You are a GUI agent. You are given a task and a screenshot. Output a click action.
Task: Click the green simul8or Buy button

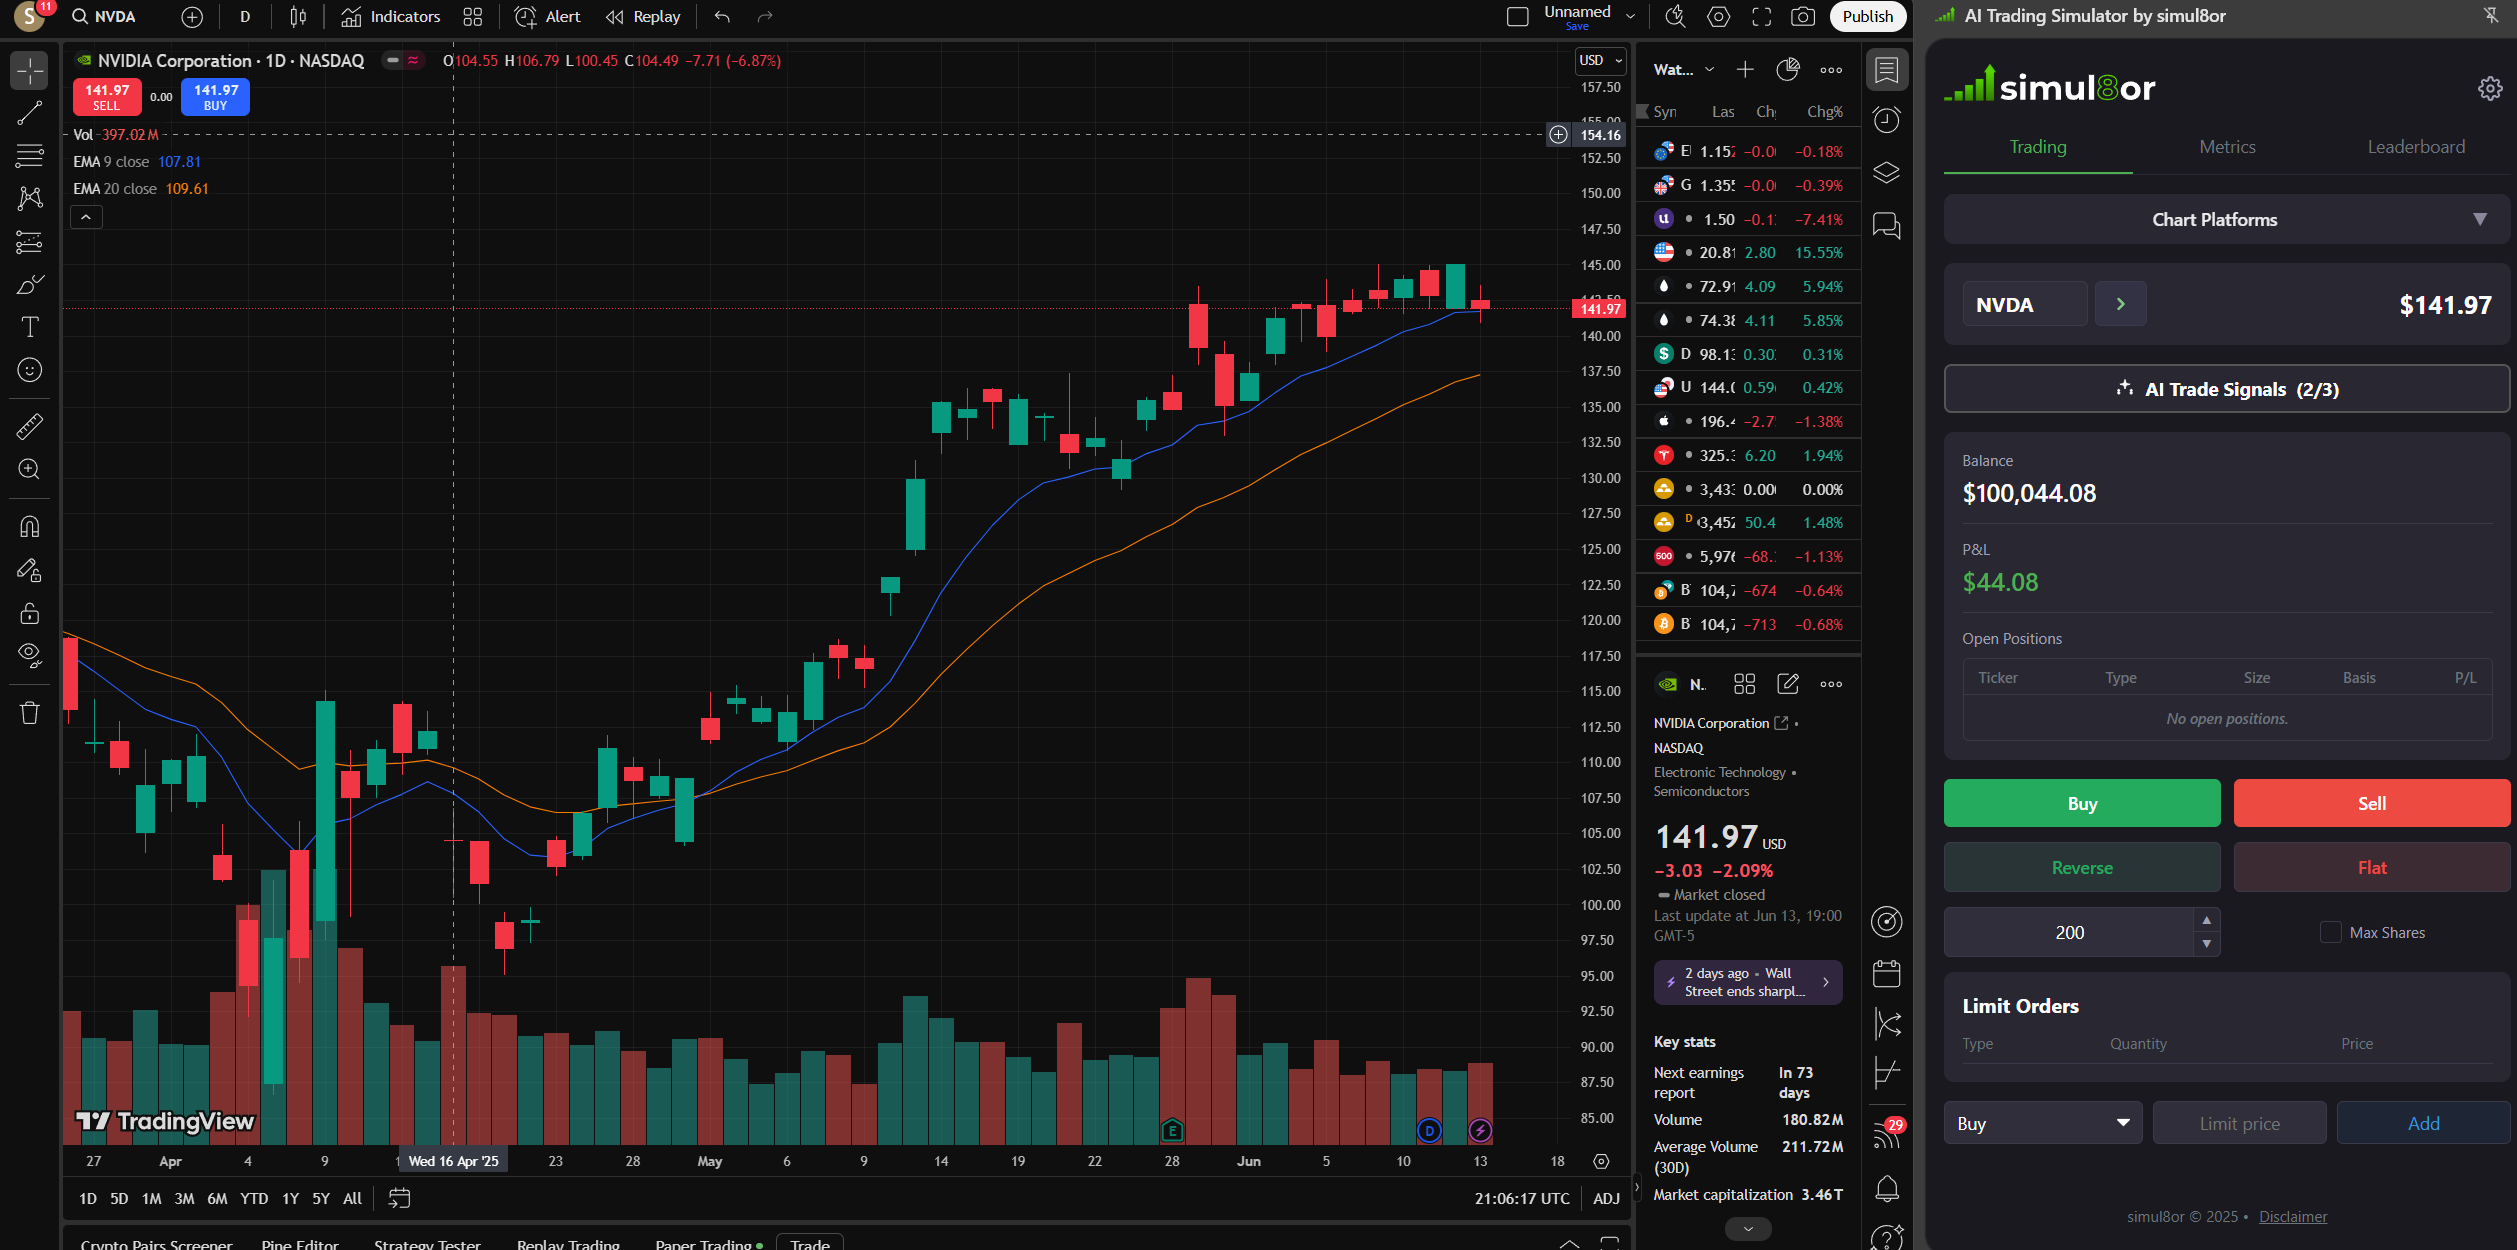click(2082, 803)
